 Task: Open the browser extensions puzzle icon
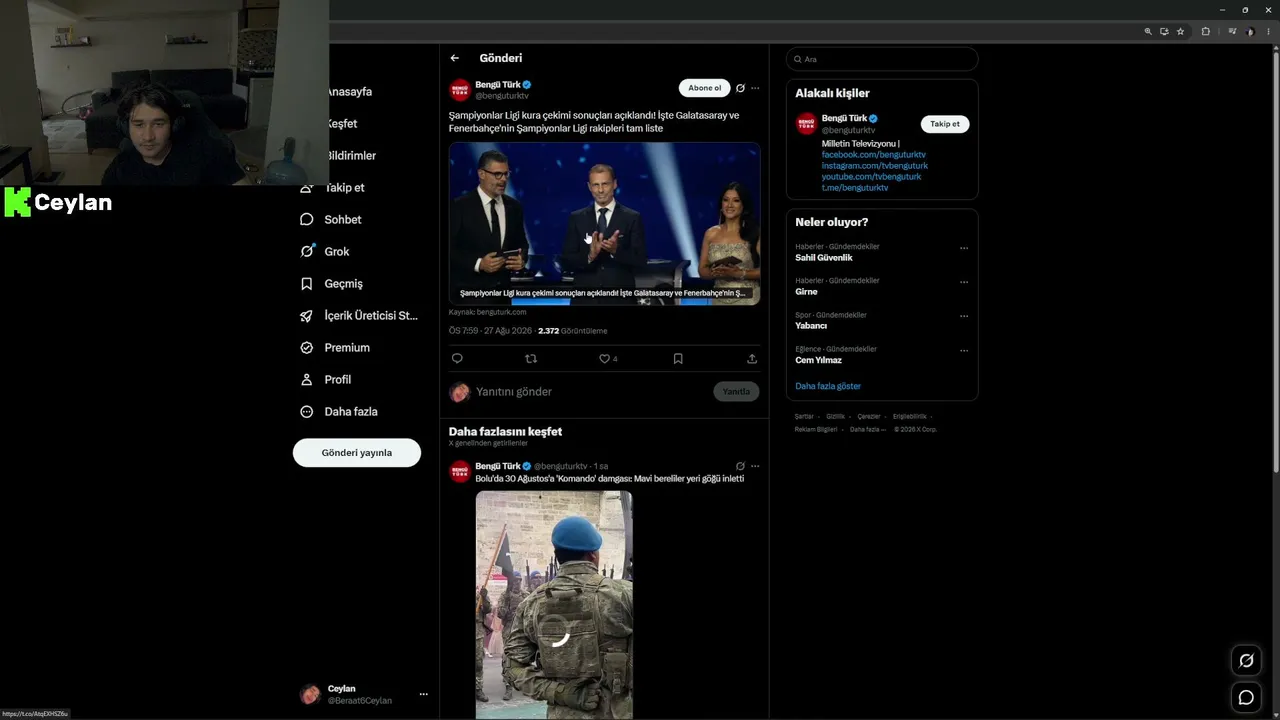1206,32
